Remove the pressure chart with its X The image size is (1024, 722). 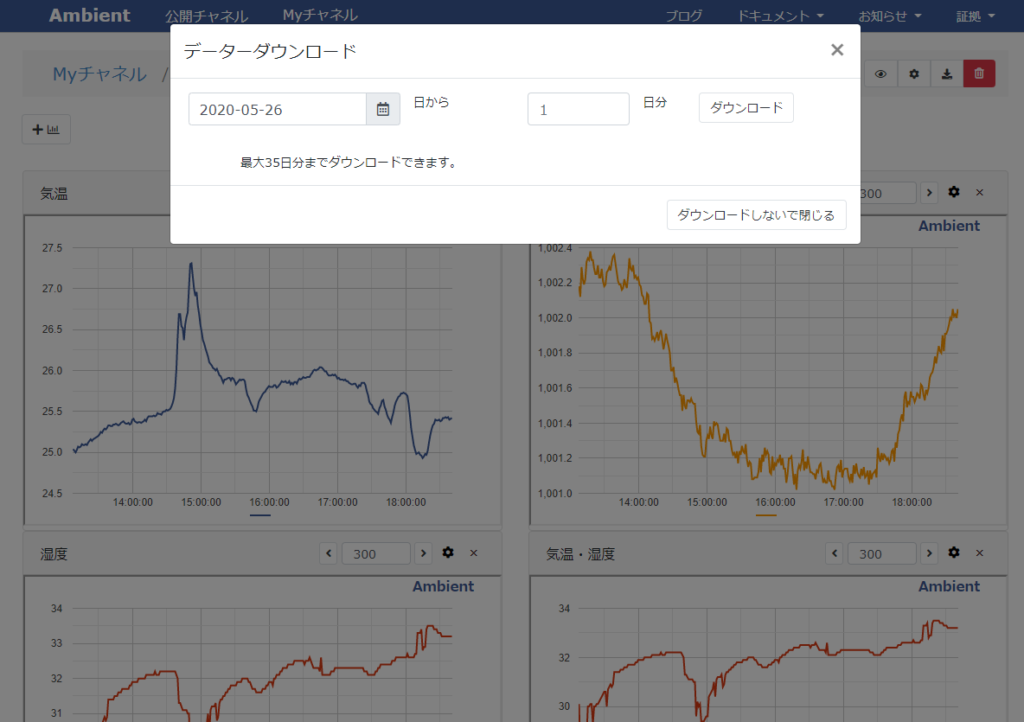[980, 193]
